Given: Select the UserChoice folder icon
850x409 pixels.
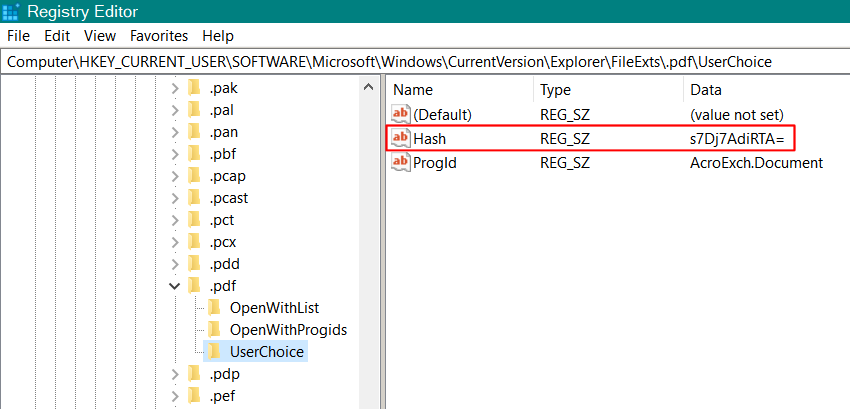Looking at the screenshot, I should point(214,352).
